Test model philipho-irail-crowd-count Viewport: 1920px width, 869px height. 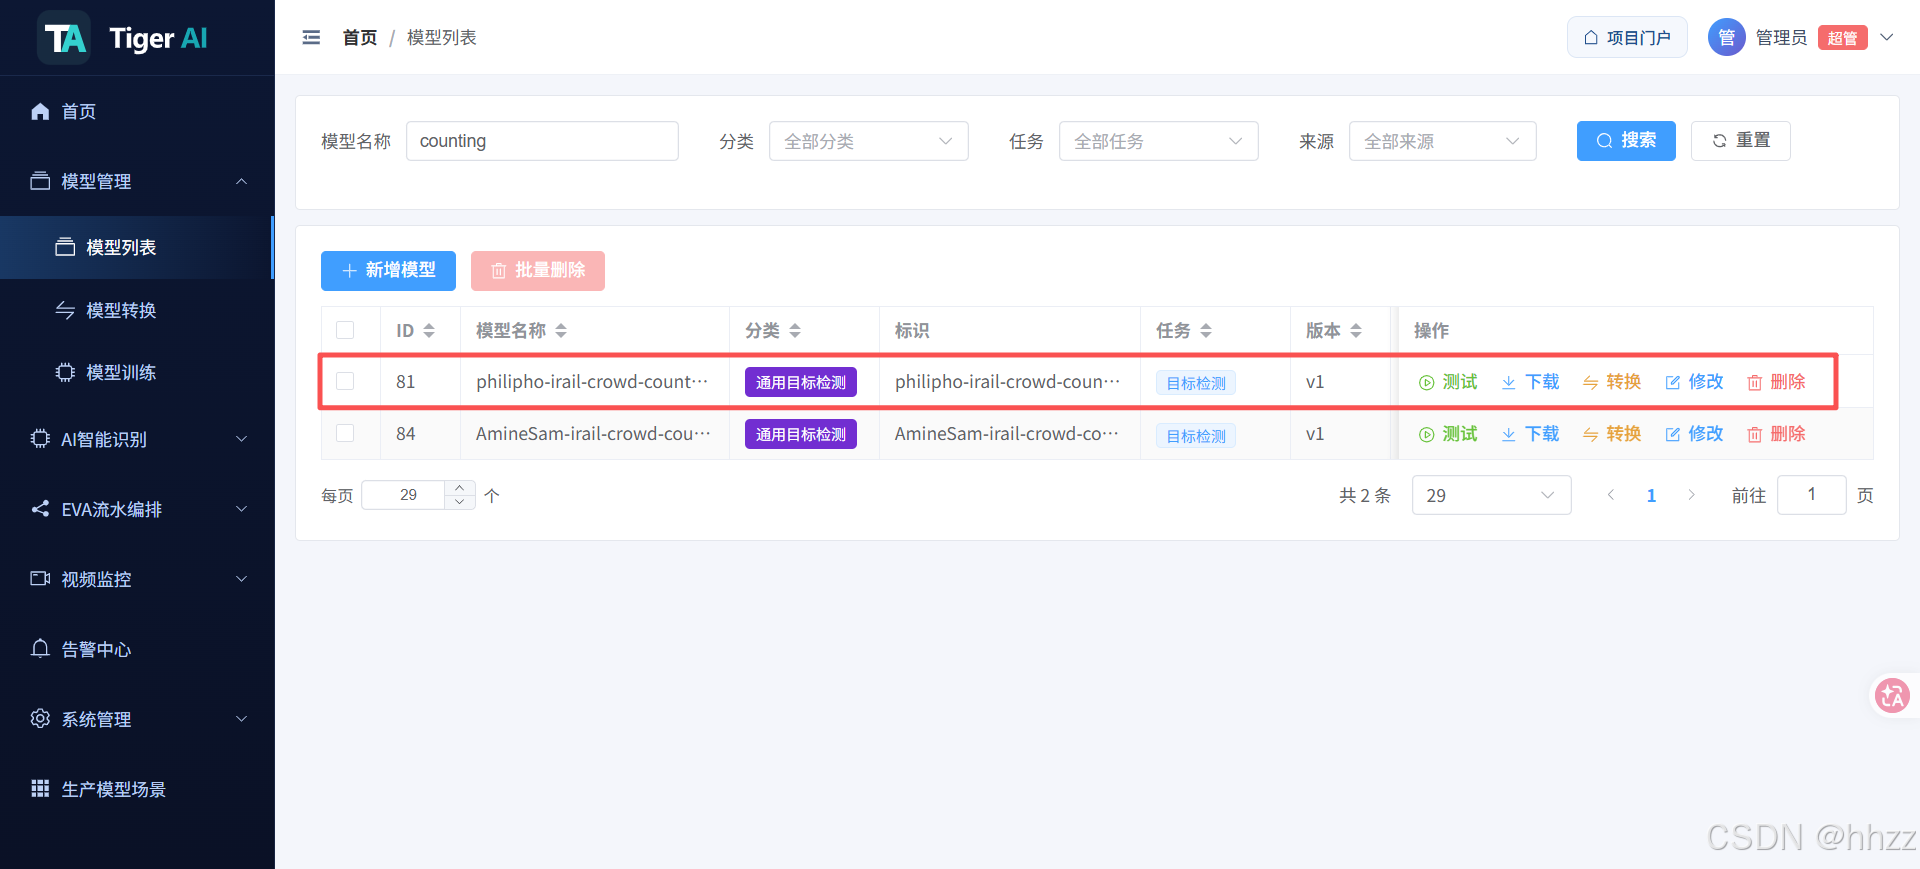click(1448, 382)
